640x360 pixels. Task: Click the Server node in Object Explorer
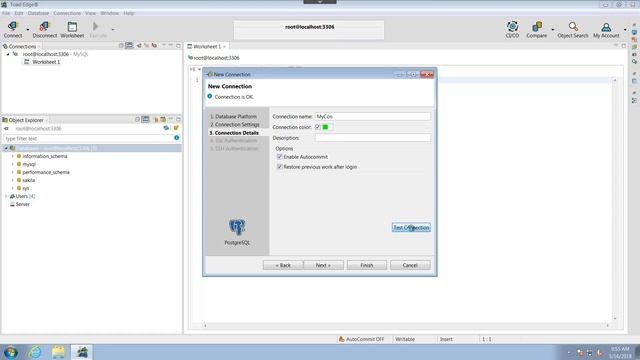(x=22, y=204)
